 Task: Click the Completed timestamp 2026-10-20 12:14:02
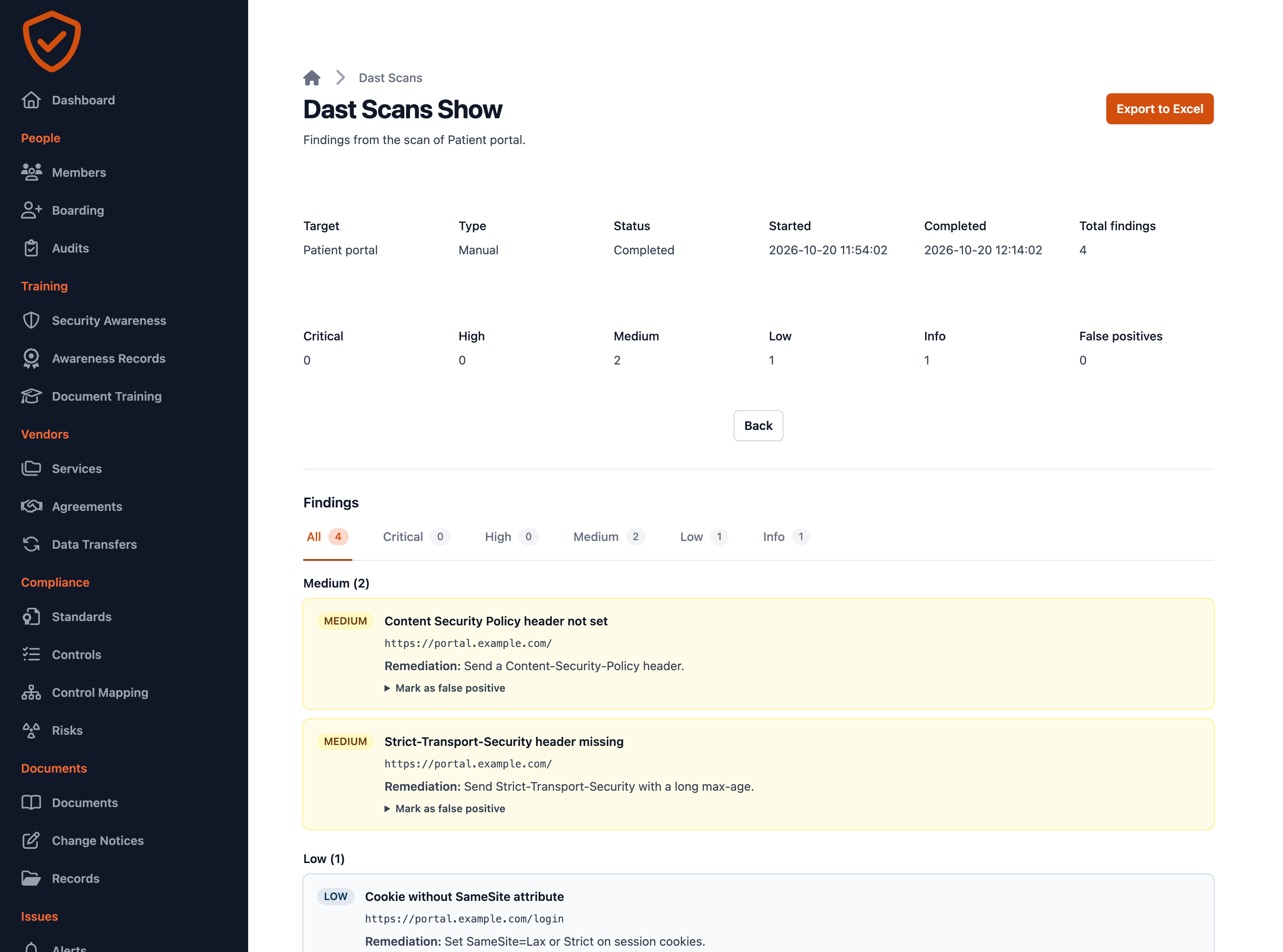tap(983, 250)
